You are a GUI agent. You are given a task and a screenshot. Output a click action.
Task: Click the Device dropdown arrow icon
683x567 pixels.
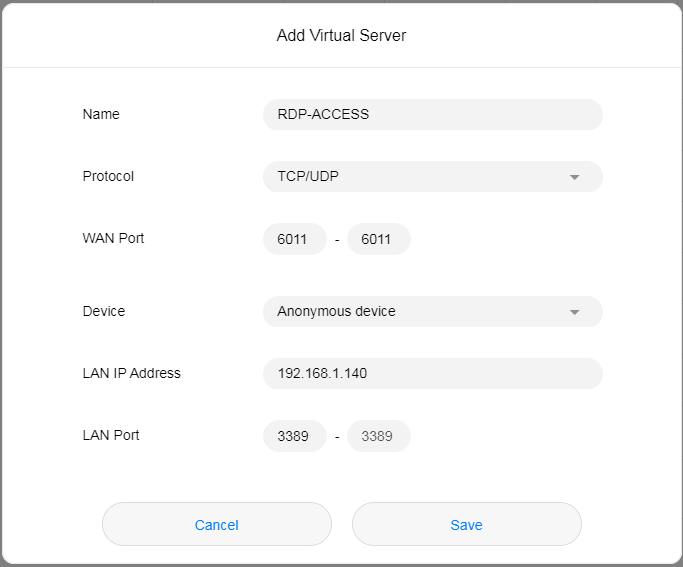[574, 312]
